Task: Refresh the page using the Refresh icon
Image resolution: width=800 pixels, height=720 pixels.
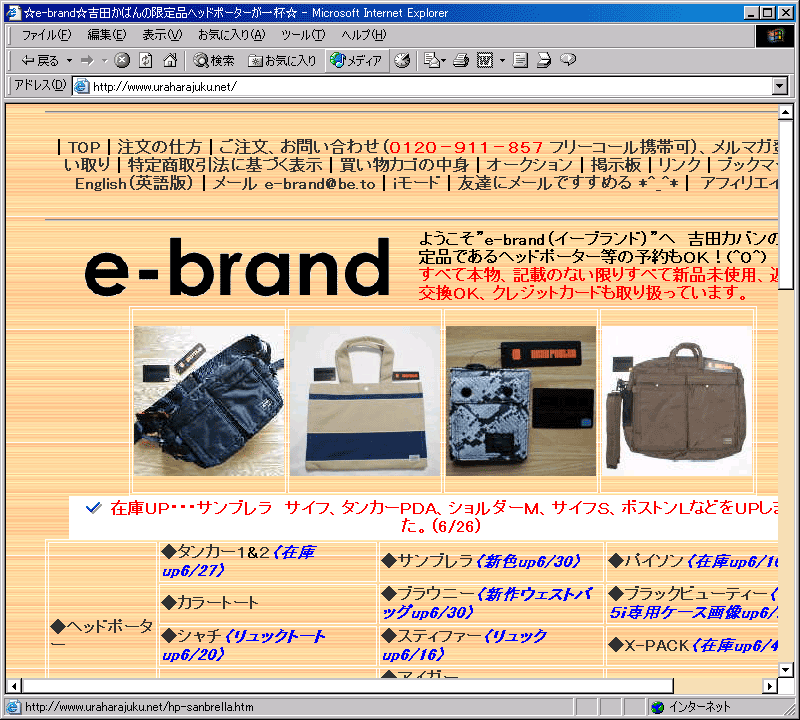Action: coord(145,61)
